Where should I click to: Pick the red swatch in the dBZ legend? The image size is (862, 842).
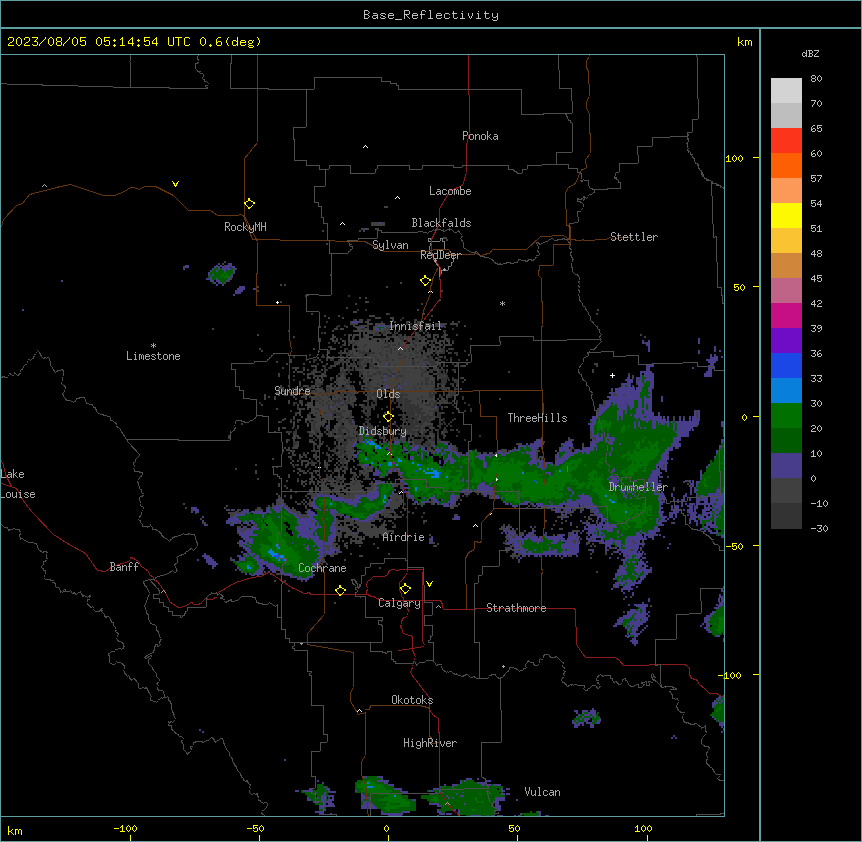[786, 140]
